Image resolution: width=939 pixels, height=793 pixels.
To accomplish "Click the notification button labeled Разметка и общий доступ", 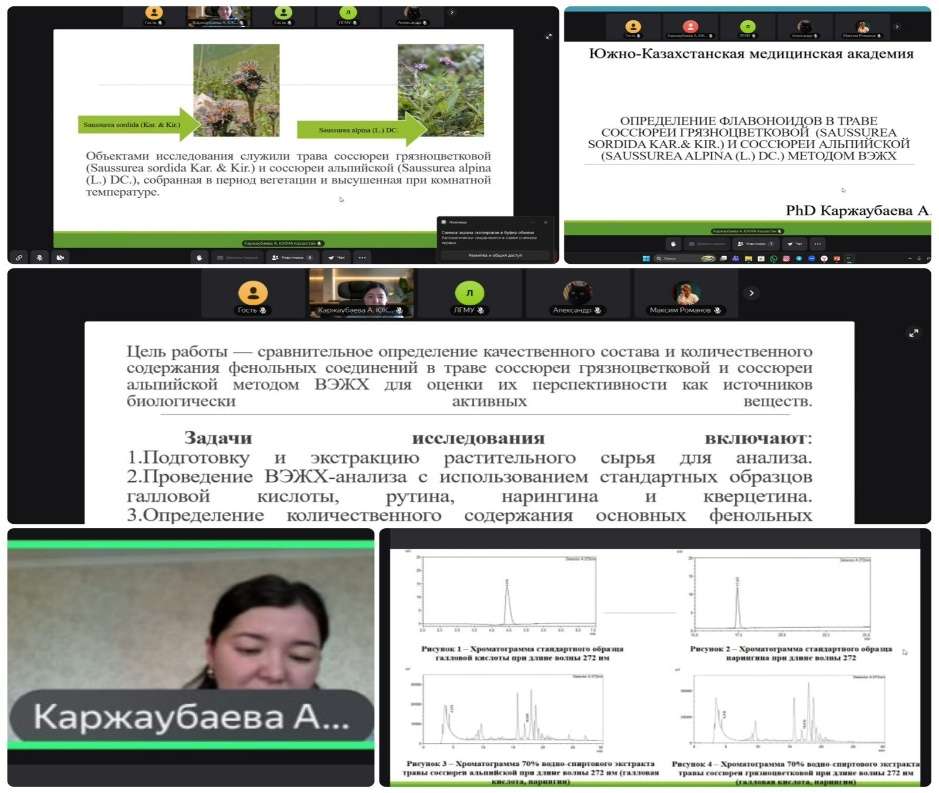I will 494,255.
